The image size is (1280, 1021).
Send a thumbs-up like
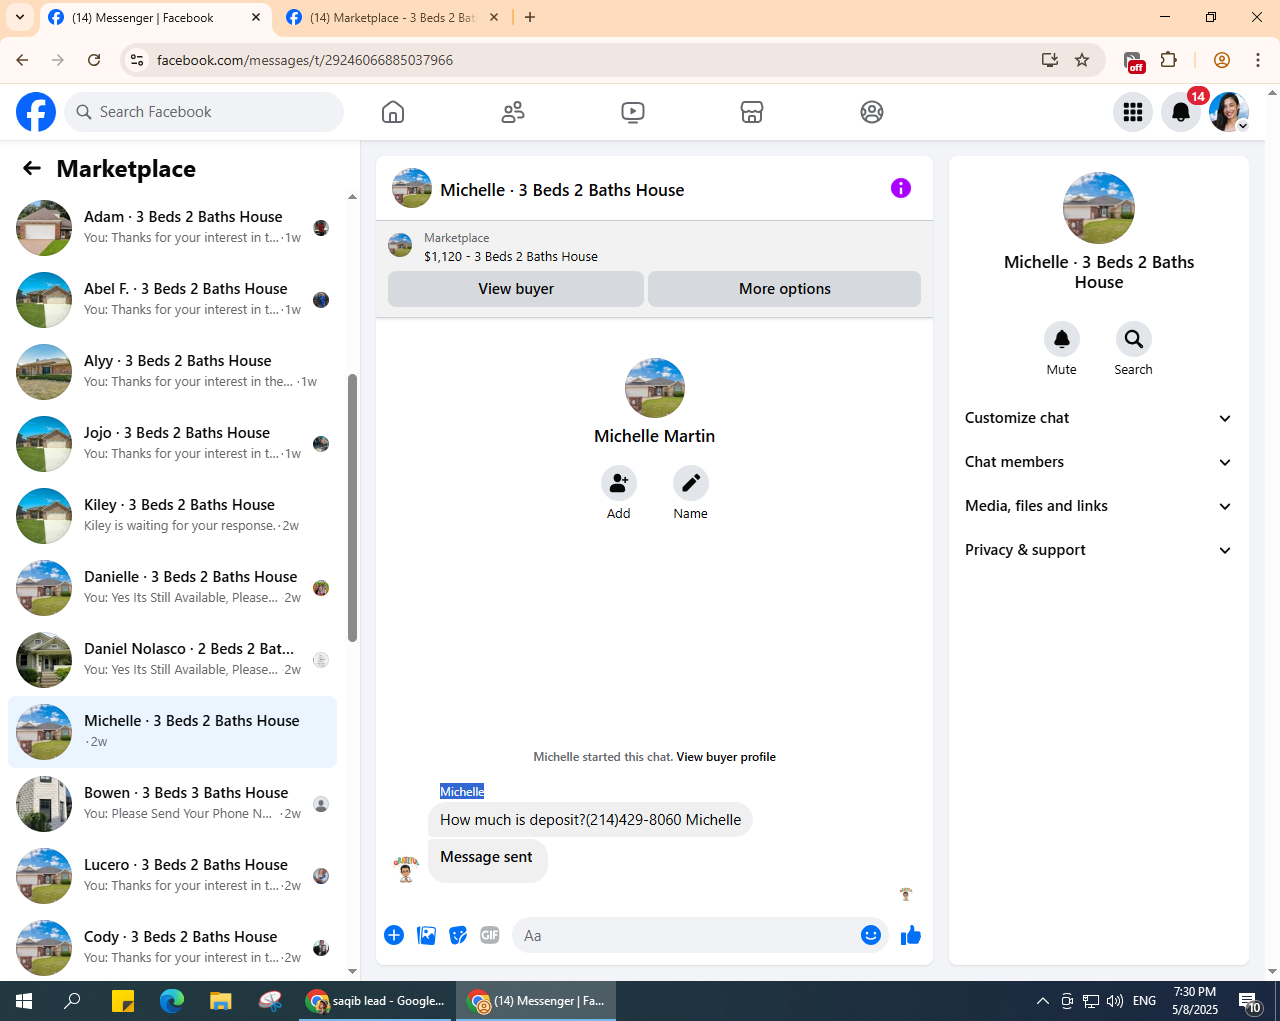(911, 935)
